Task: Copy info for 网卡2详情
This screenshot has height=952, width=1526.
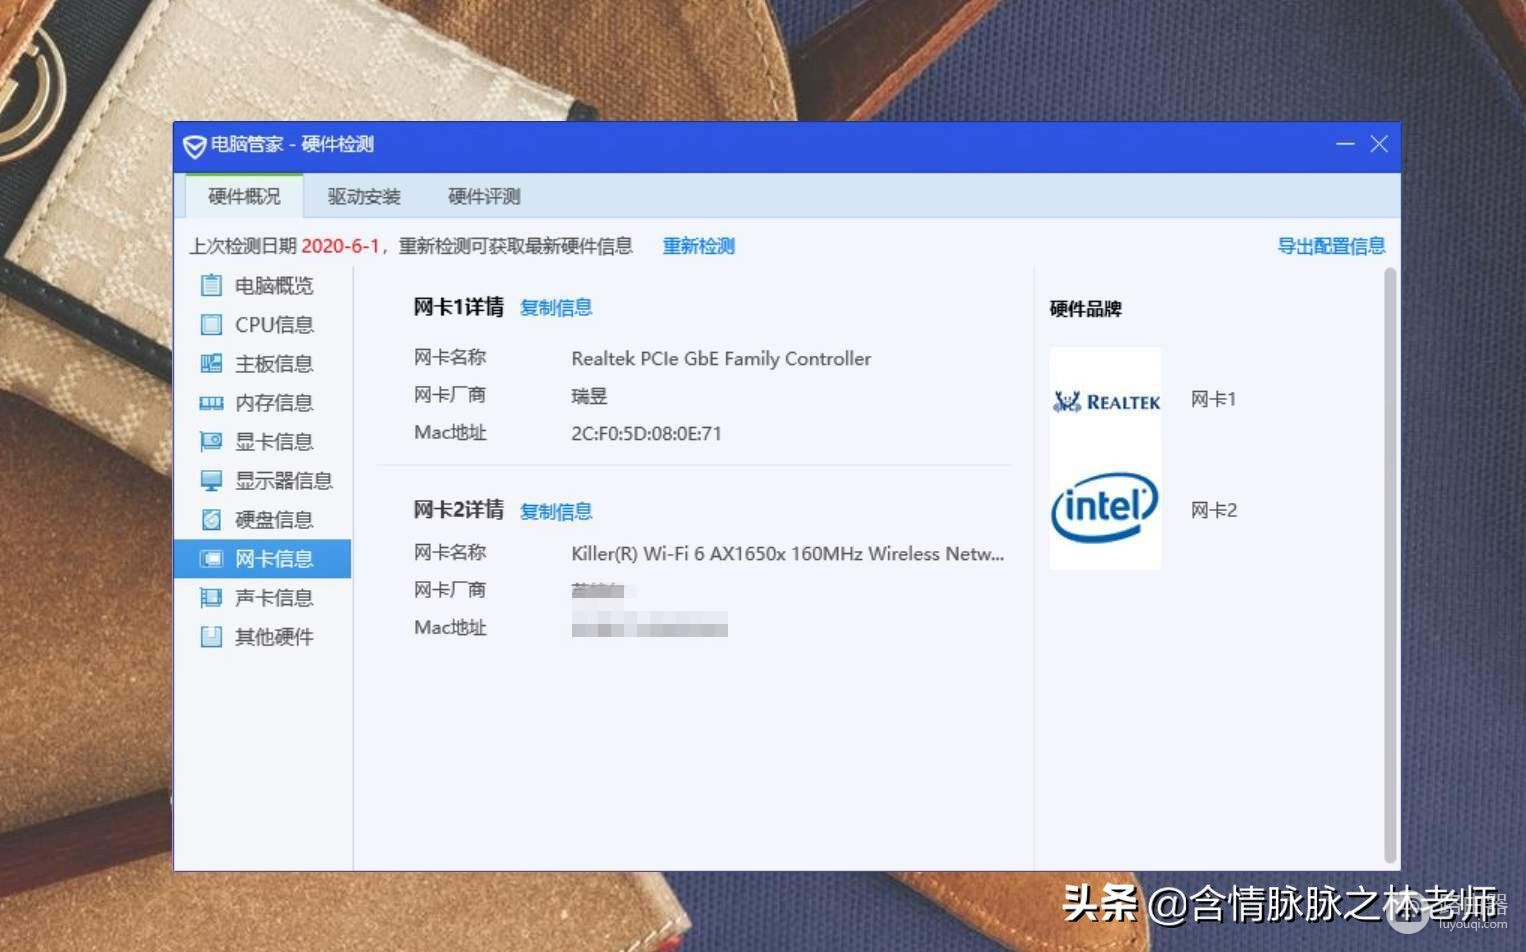Action: [x=556, y=512]
